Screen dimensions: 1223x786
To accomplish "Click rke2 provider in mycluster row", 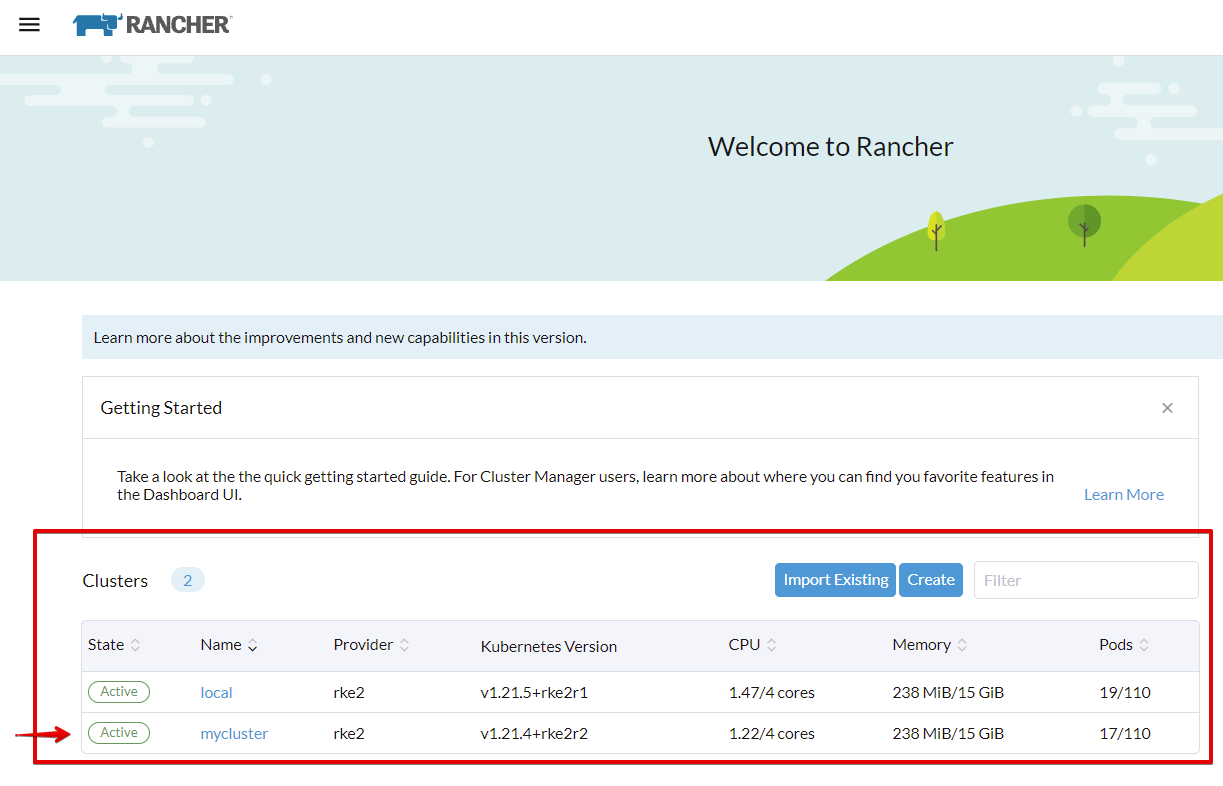I will coord(349,733).
